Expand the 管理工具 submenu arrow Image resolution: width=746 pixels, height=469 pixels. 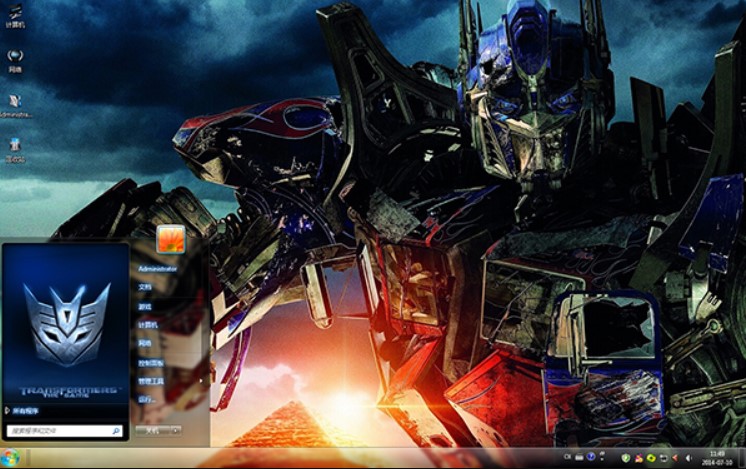[201, 381]
